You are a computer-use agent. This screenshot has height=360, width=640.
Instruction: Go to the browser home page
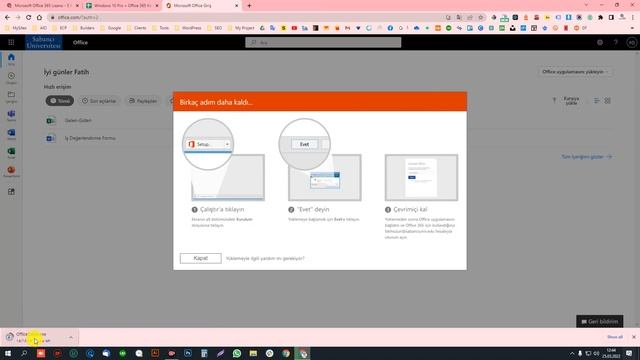pyautogui.click(x=39, y=18)
